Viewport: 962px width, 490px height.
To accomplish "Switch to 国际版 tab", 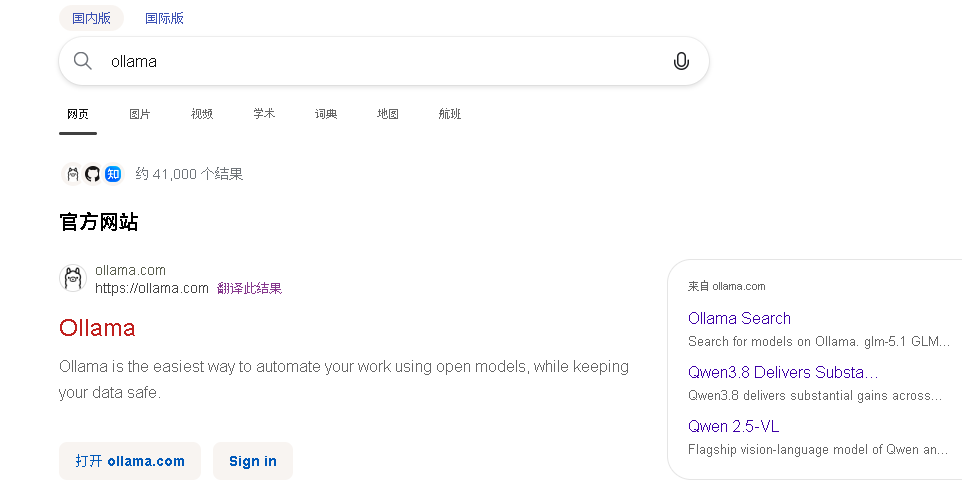I will (x=164, y=18).
